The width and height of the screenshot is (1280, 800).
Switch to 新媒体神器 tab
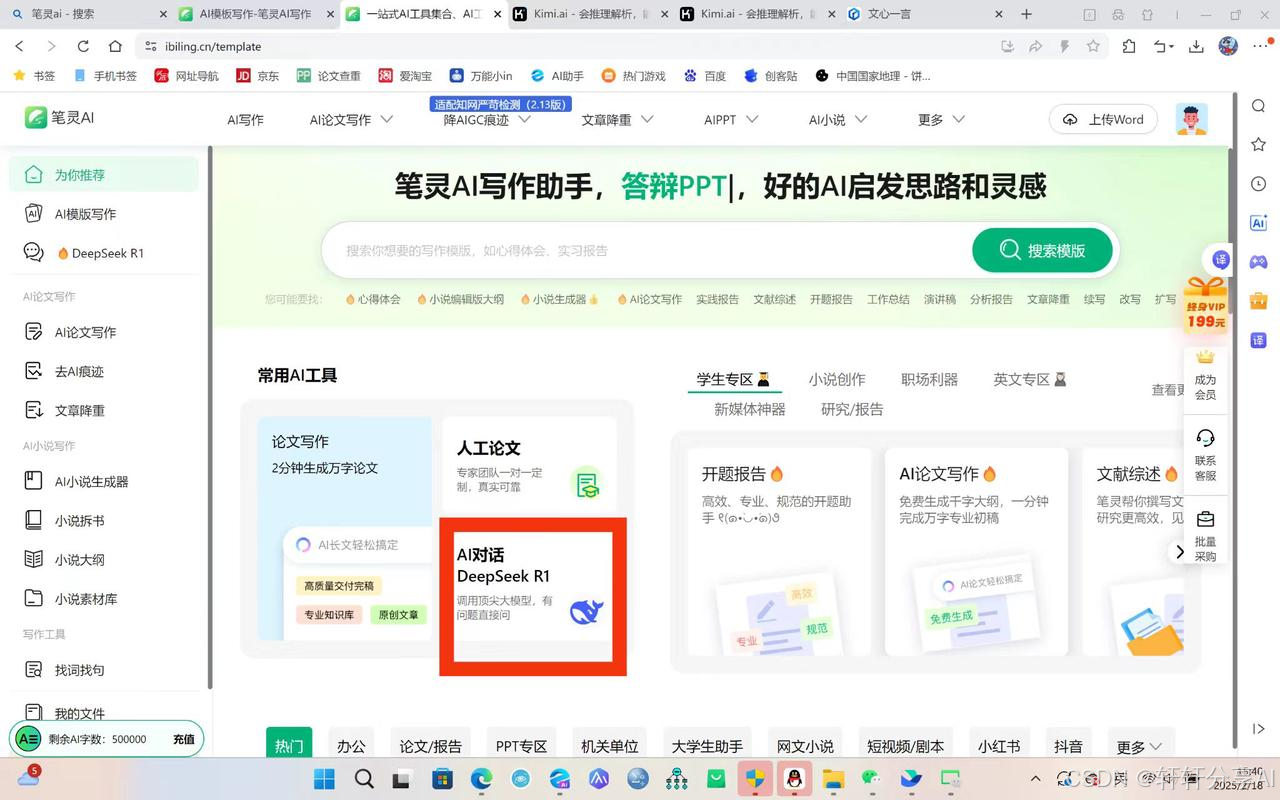pos(750,409)
